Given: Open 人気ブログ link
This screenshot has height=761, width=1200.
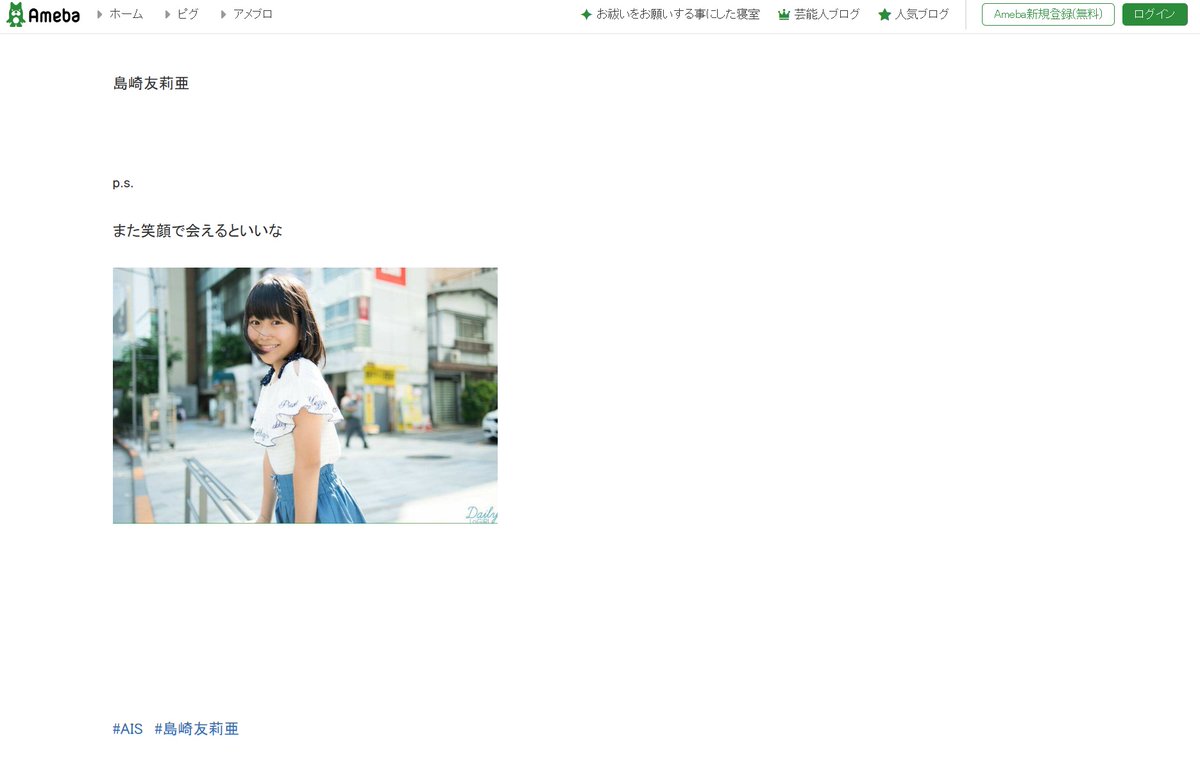Looking at the screenshot, I should (922, 15).
